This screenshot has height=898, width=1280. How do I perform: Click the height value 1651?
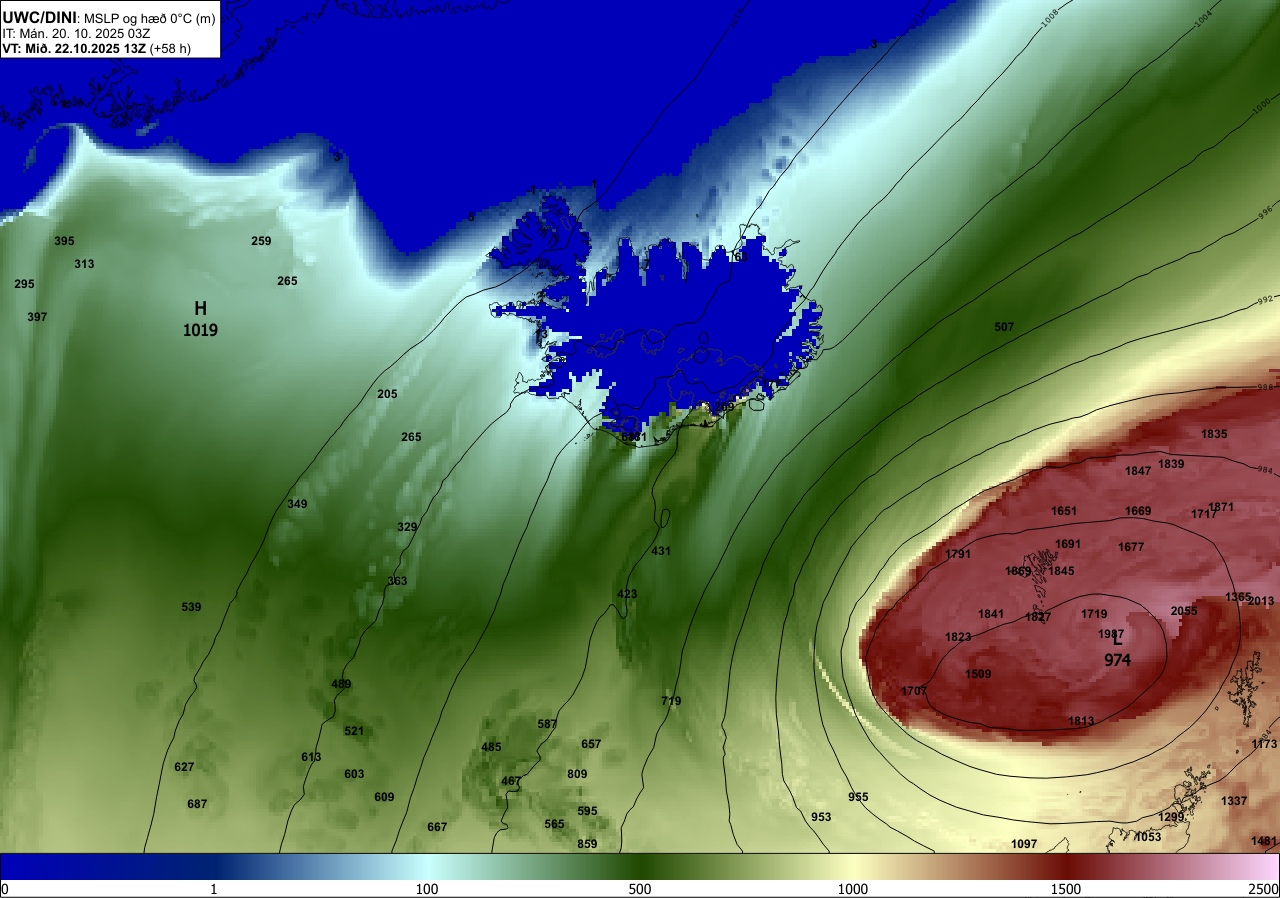coord(1064,511)
